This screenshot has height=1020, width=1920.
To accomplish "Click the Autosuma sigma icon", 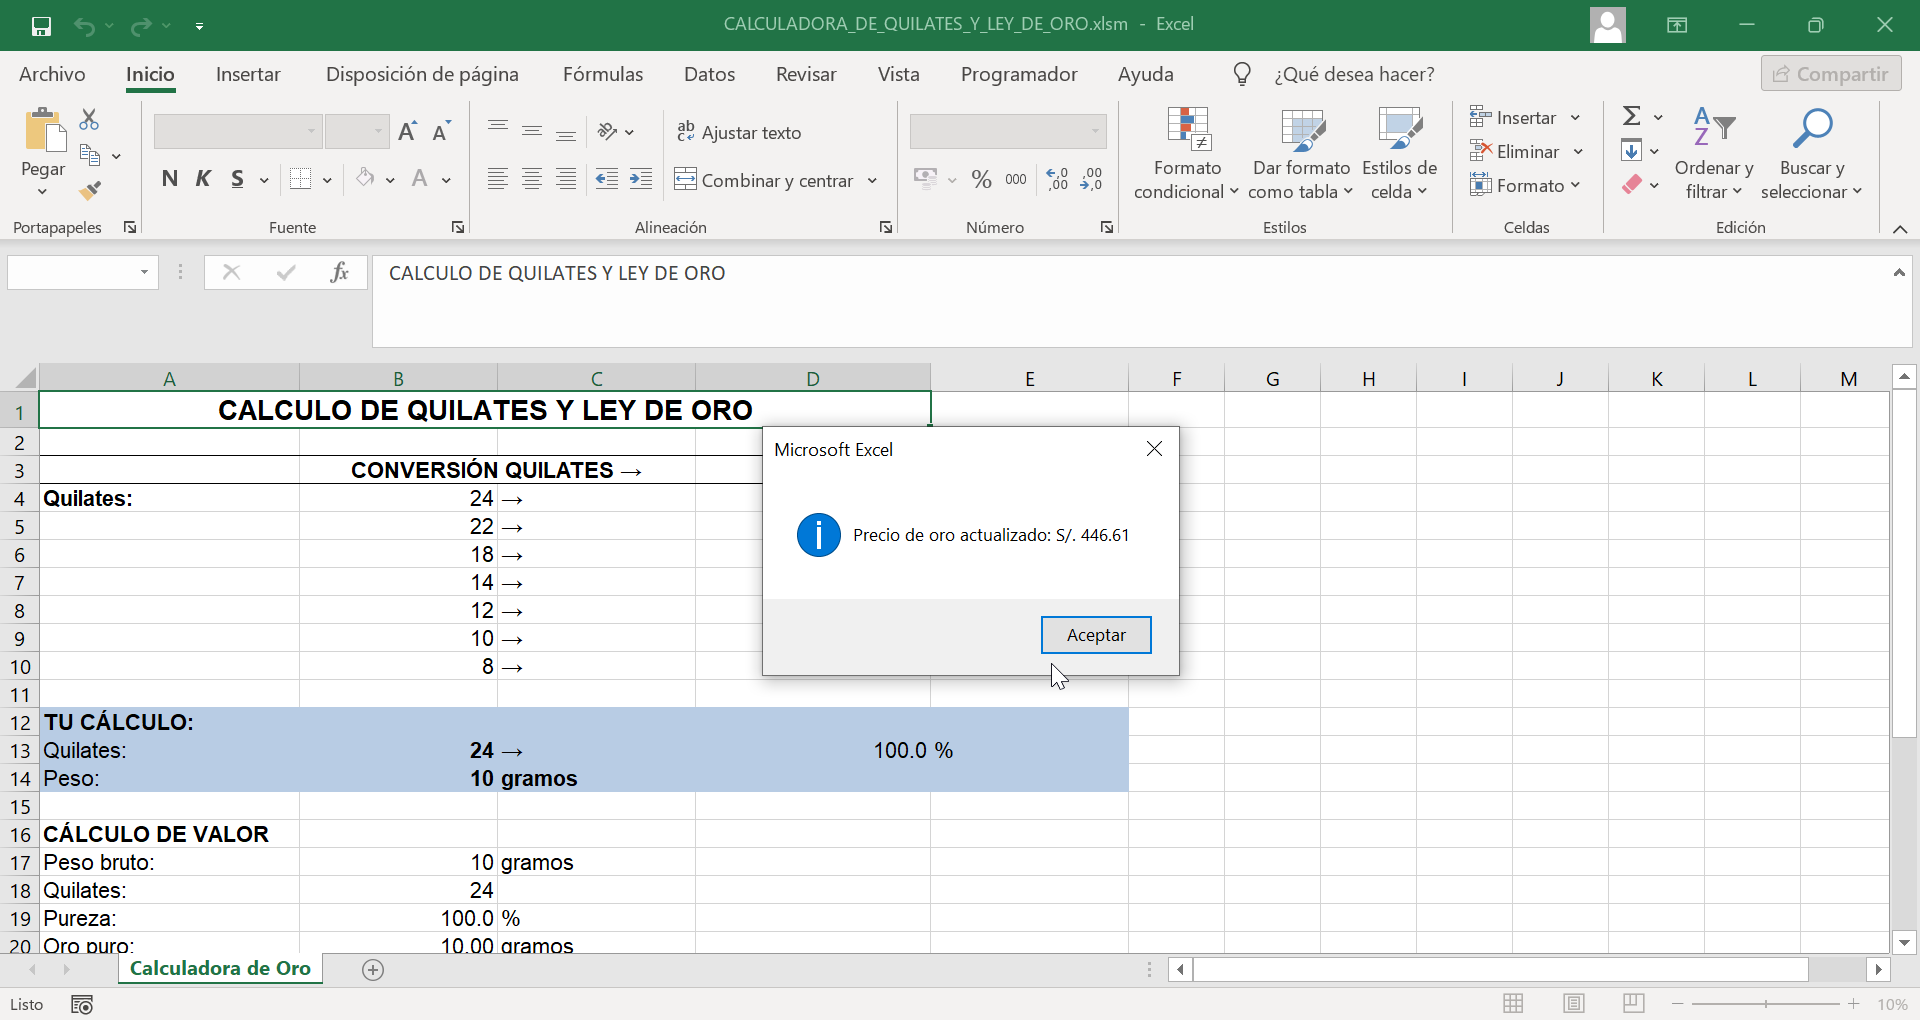I will pos(1631,115).
